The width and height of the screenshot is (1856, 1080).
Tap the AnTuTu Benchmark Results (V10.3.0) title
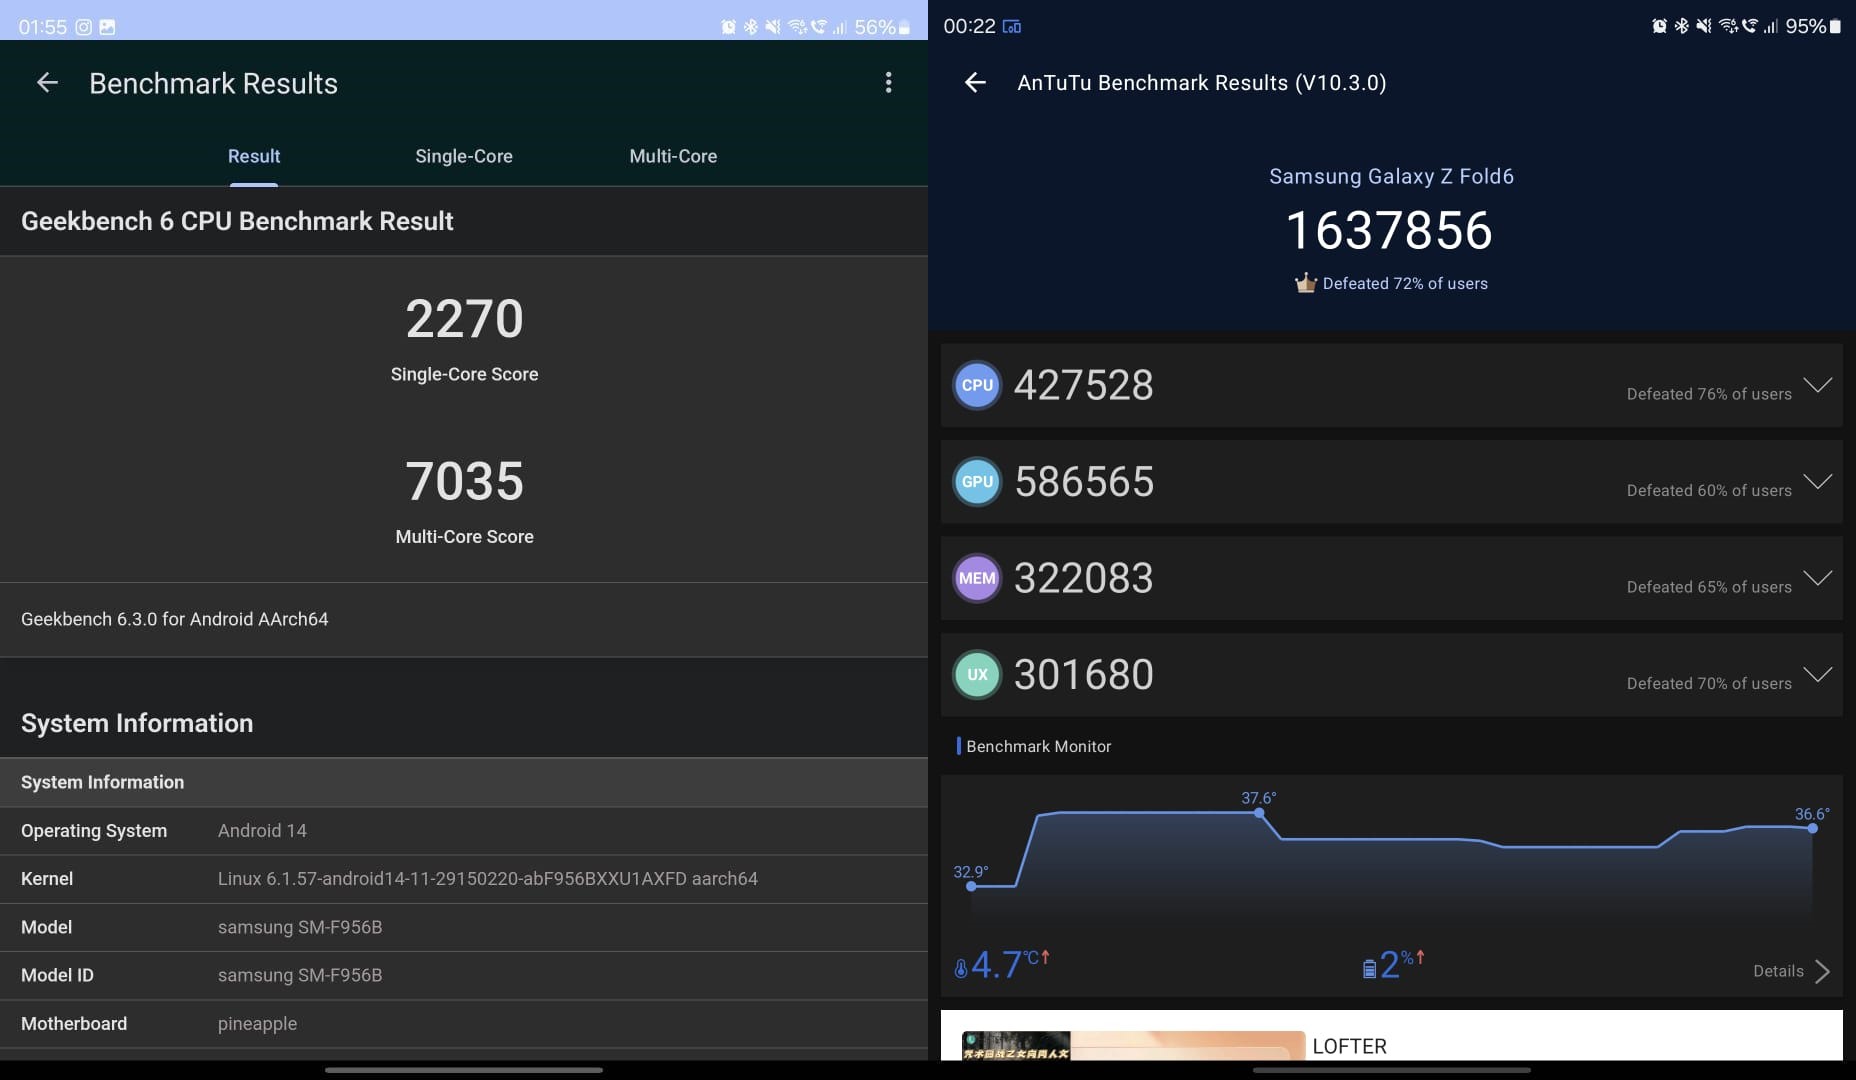coord(1201,83)
